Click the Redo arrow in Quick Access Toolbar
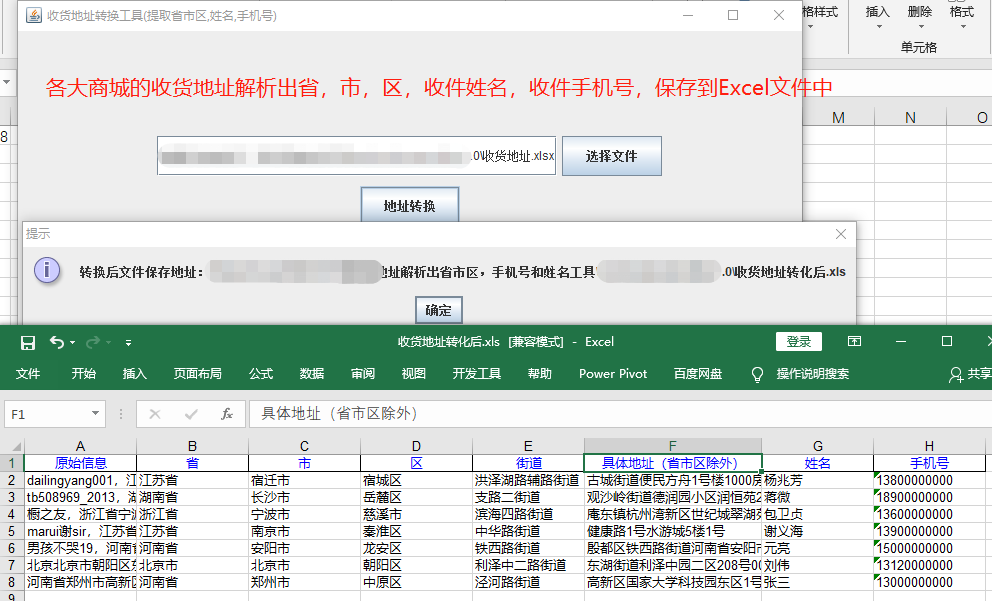Image resolution: width=992 pixels, height=601 pixels. pos(92,342)
